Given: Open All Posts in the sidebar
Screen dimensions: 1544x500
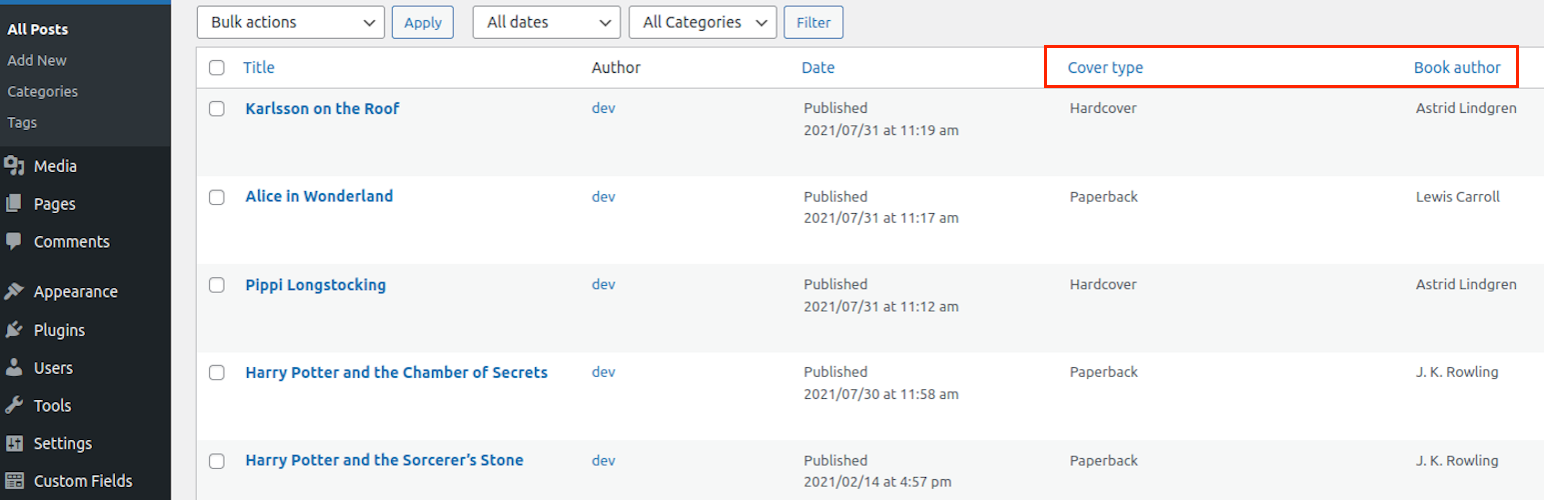Looking at the screenshot, I should pyautogui.click(x=38, y=29).
